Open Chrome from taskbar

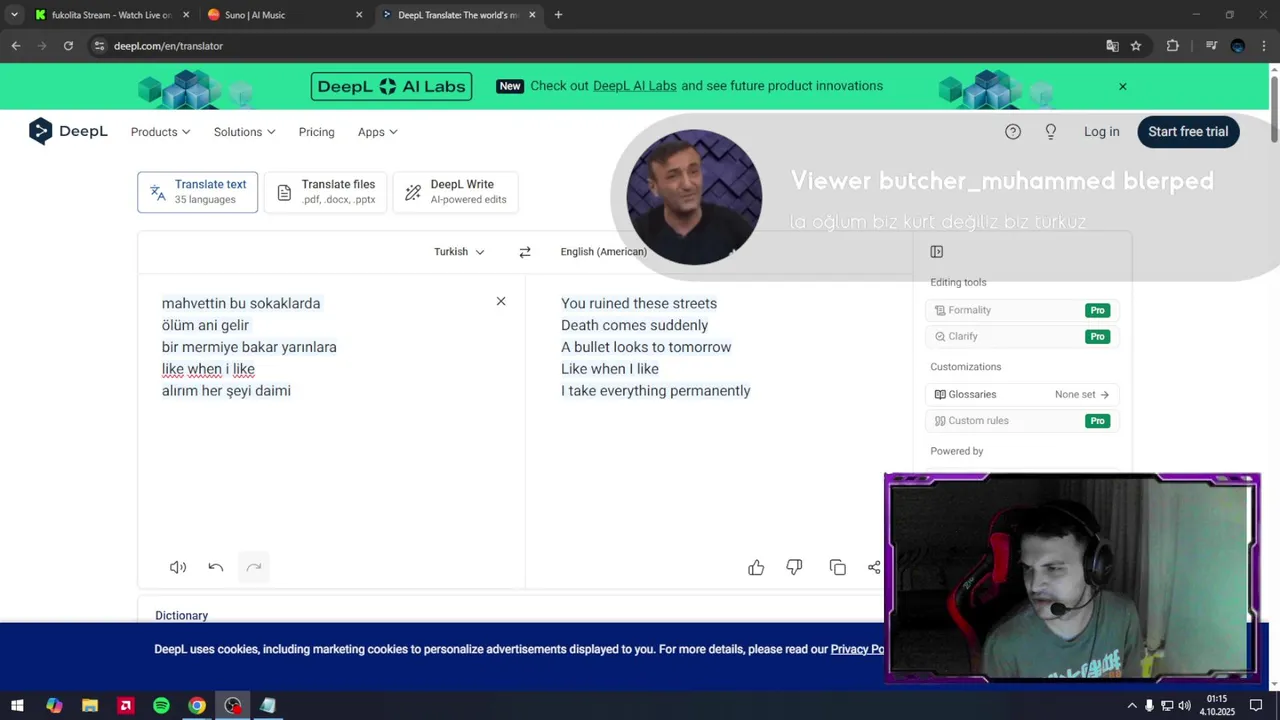[197, 706]
